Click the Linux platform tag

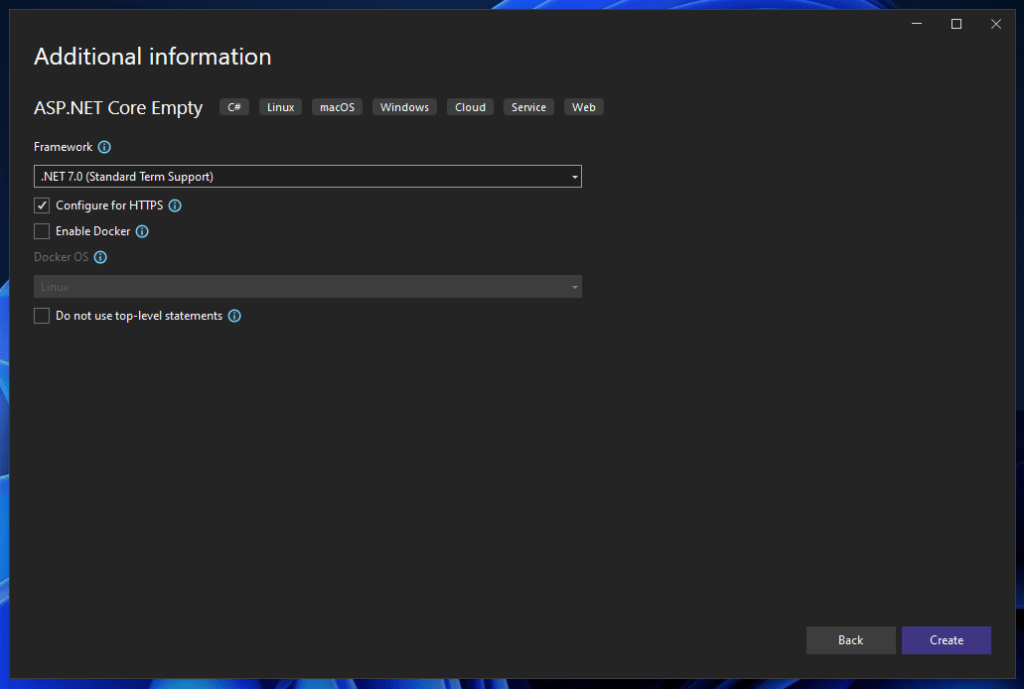pyautogui.click(x=280, y=107)
